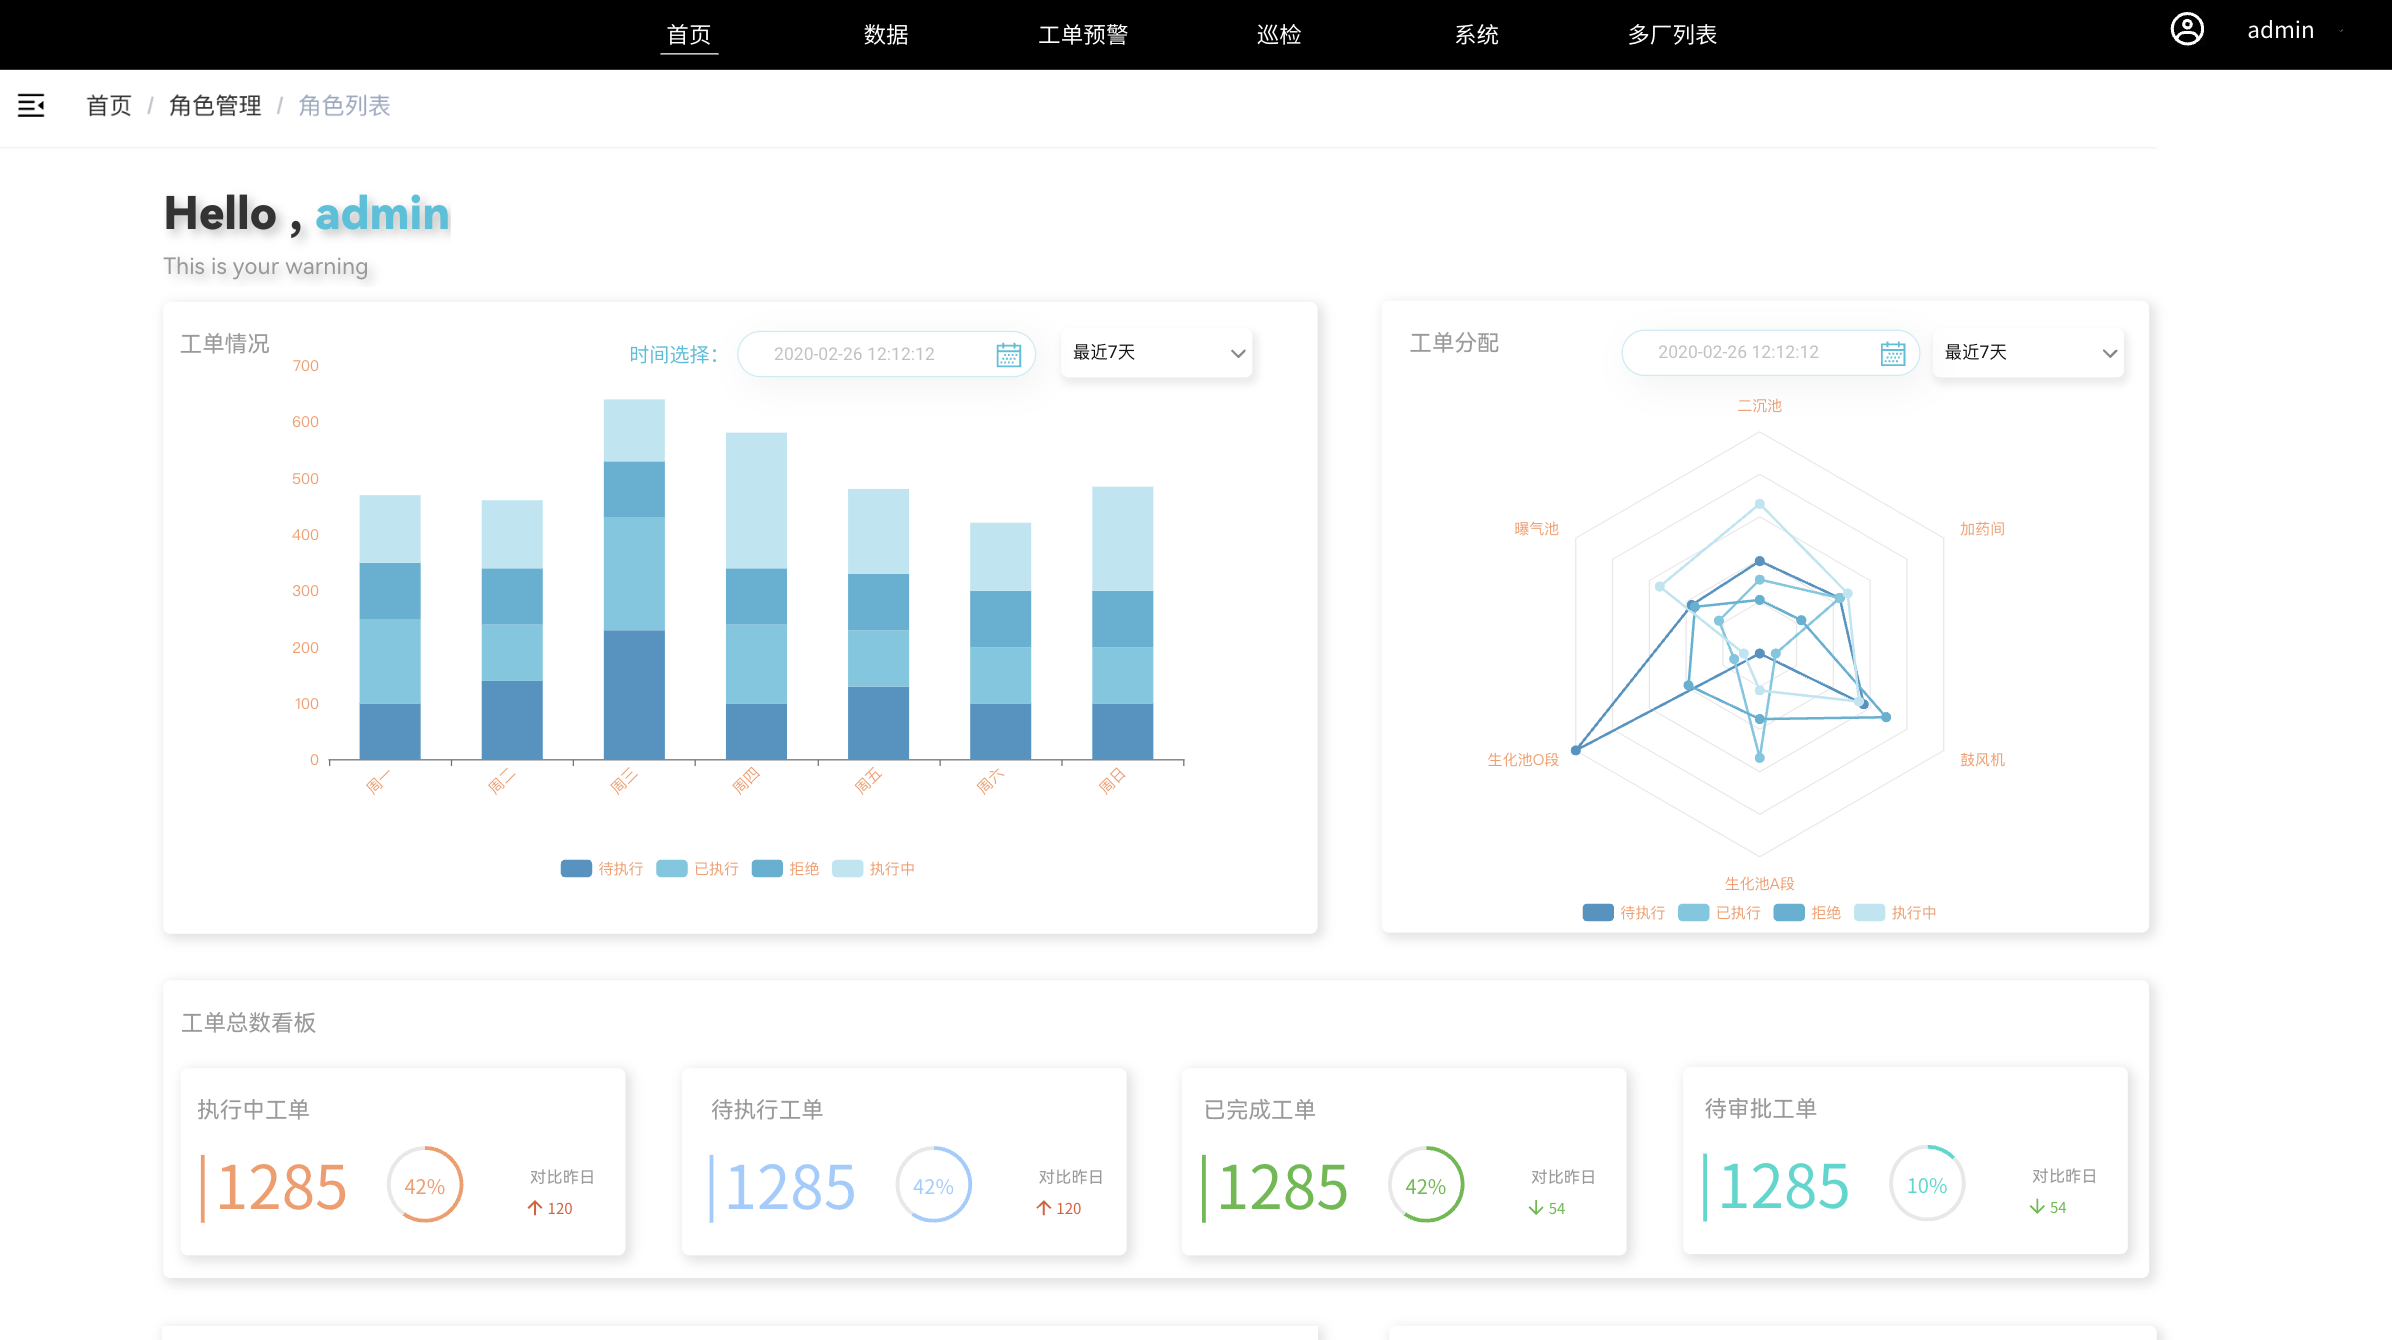Click the 10% ring in 待审批工单 card

coord(1926,1184)
